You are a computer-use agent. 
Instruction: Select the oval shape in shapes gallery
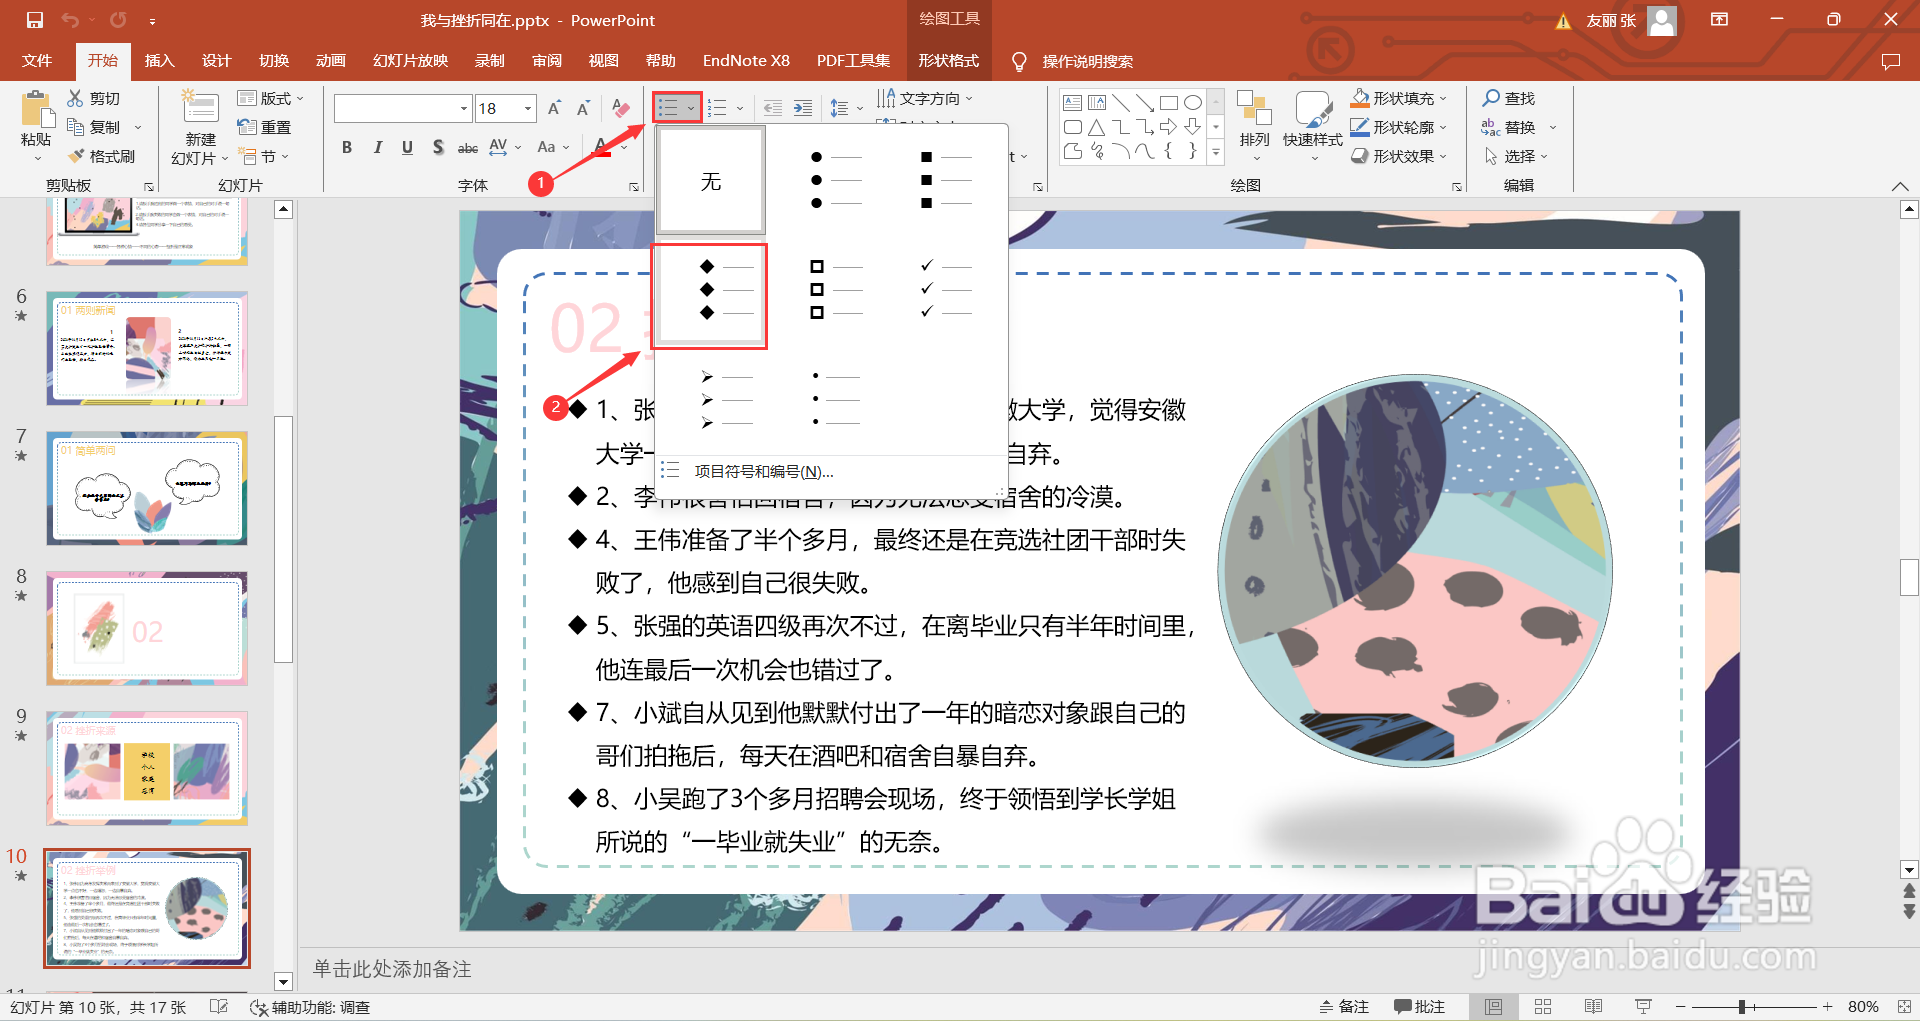[x=1193, y=102]
